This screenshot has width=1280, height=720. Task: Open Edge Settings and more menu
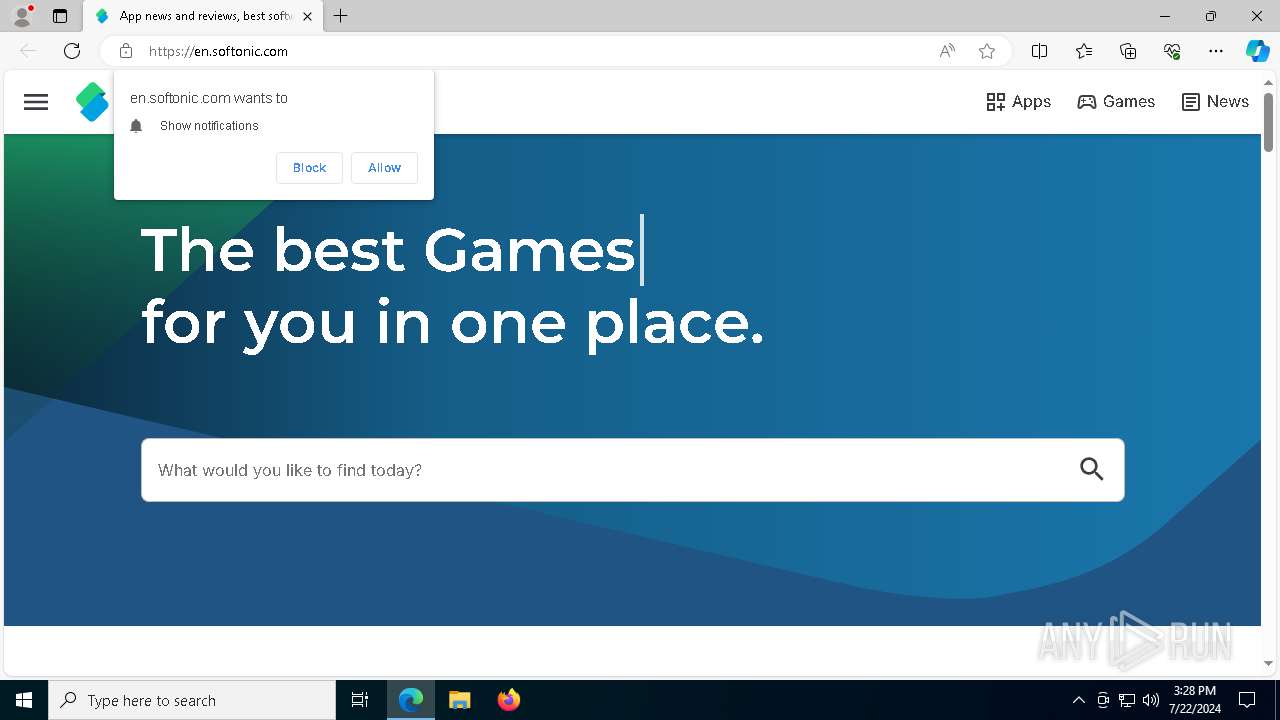(1216, 51)
